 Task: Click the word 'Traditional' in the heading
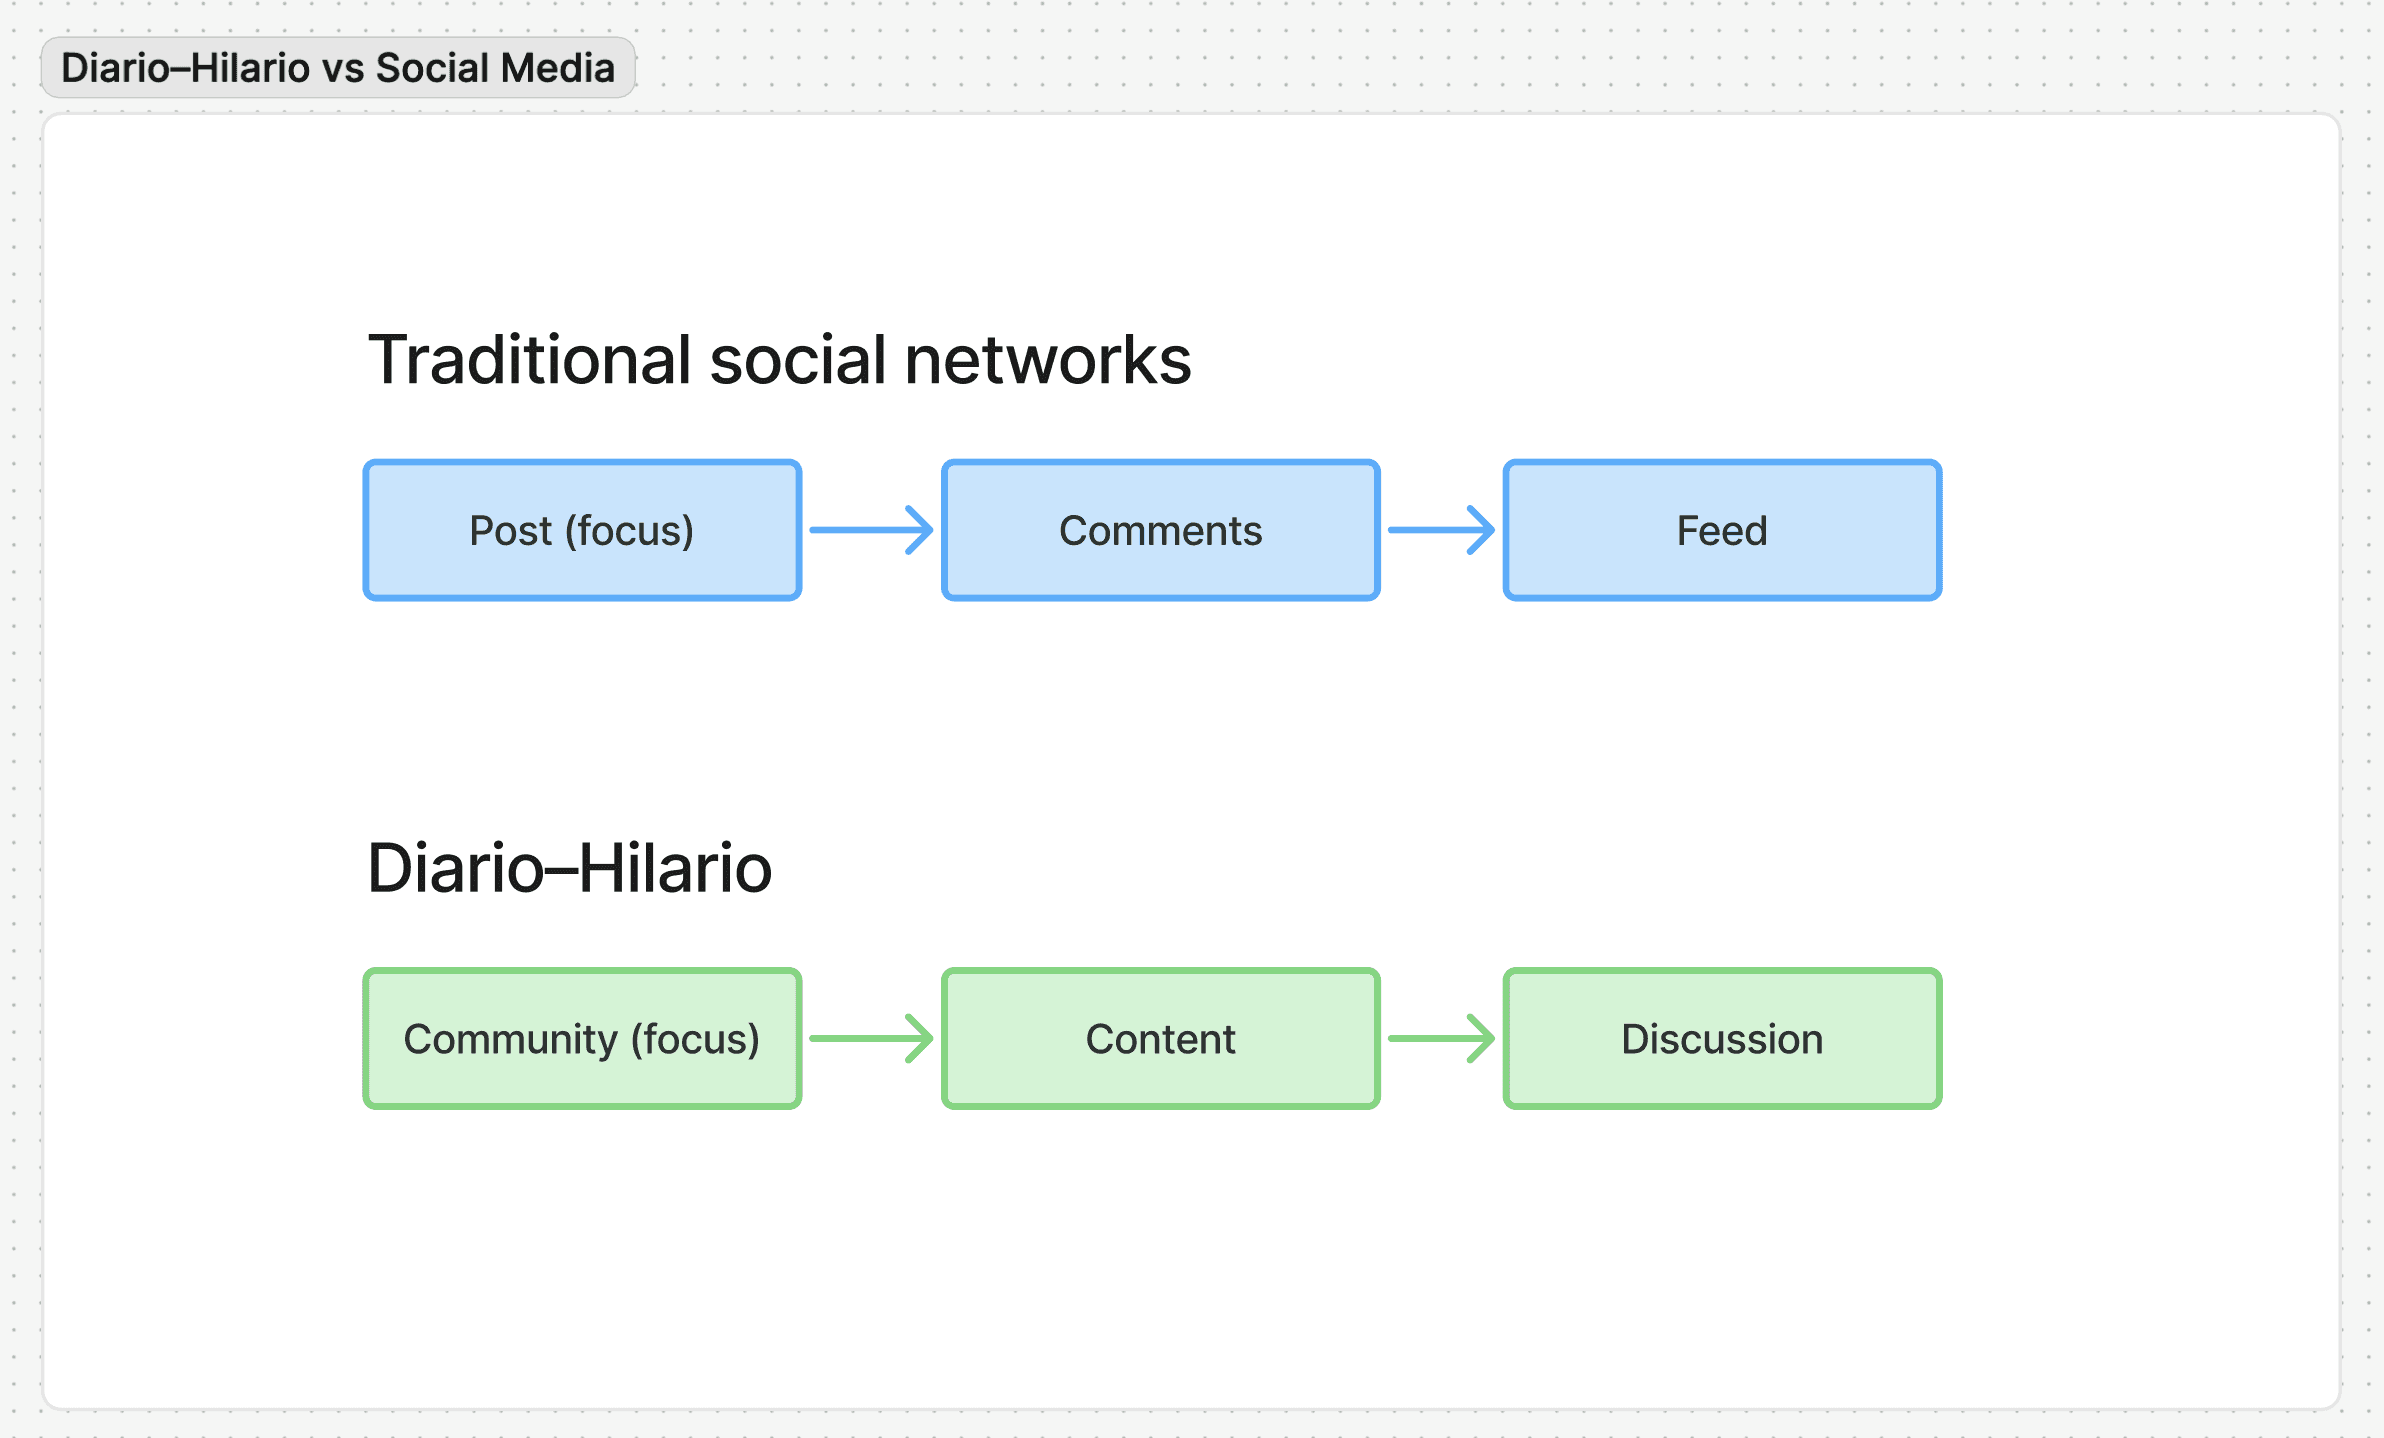coord(530,360)
